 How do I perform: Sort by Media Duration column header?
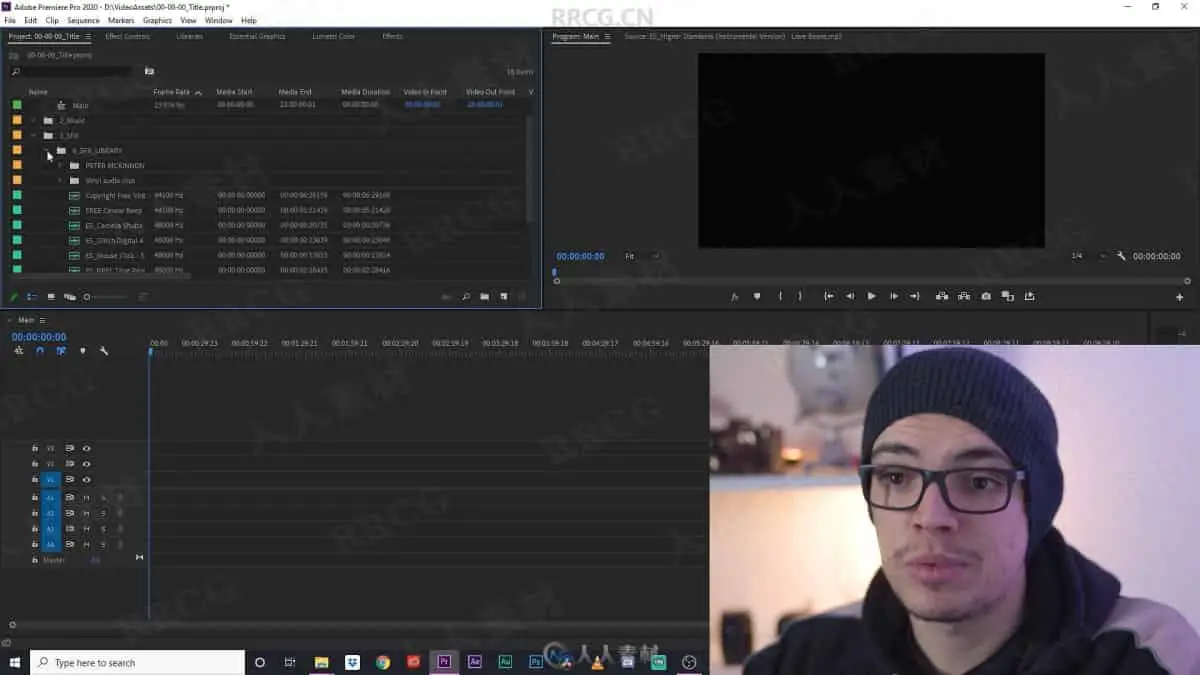tap(365, 92)
